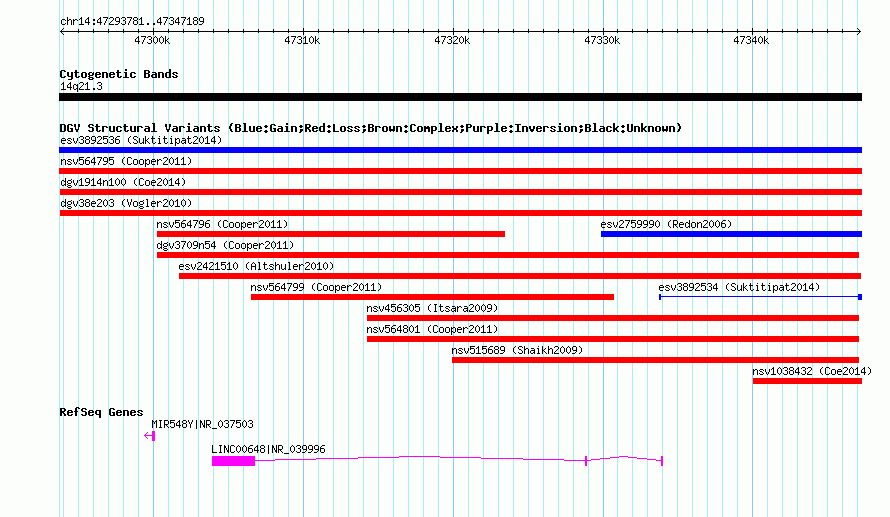This screenshot has width=890, height=517.
Task: Open esv2759990 (Redon2006) variant label
Action: point(666,224)
